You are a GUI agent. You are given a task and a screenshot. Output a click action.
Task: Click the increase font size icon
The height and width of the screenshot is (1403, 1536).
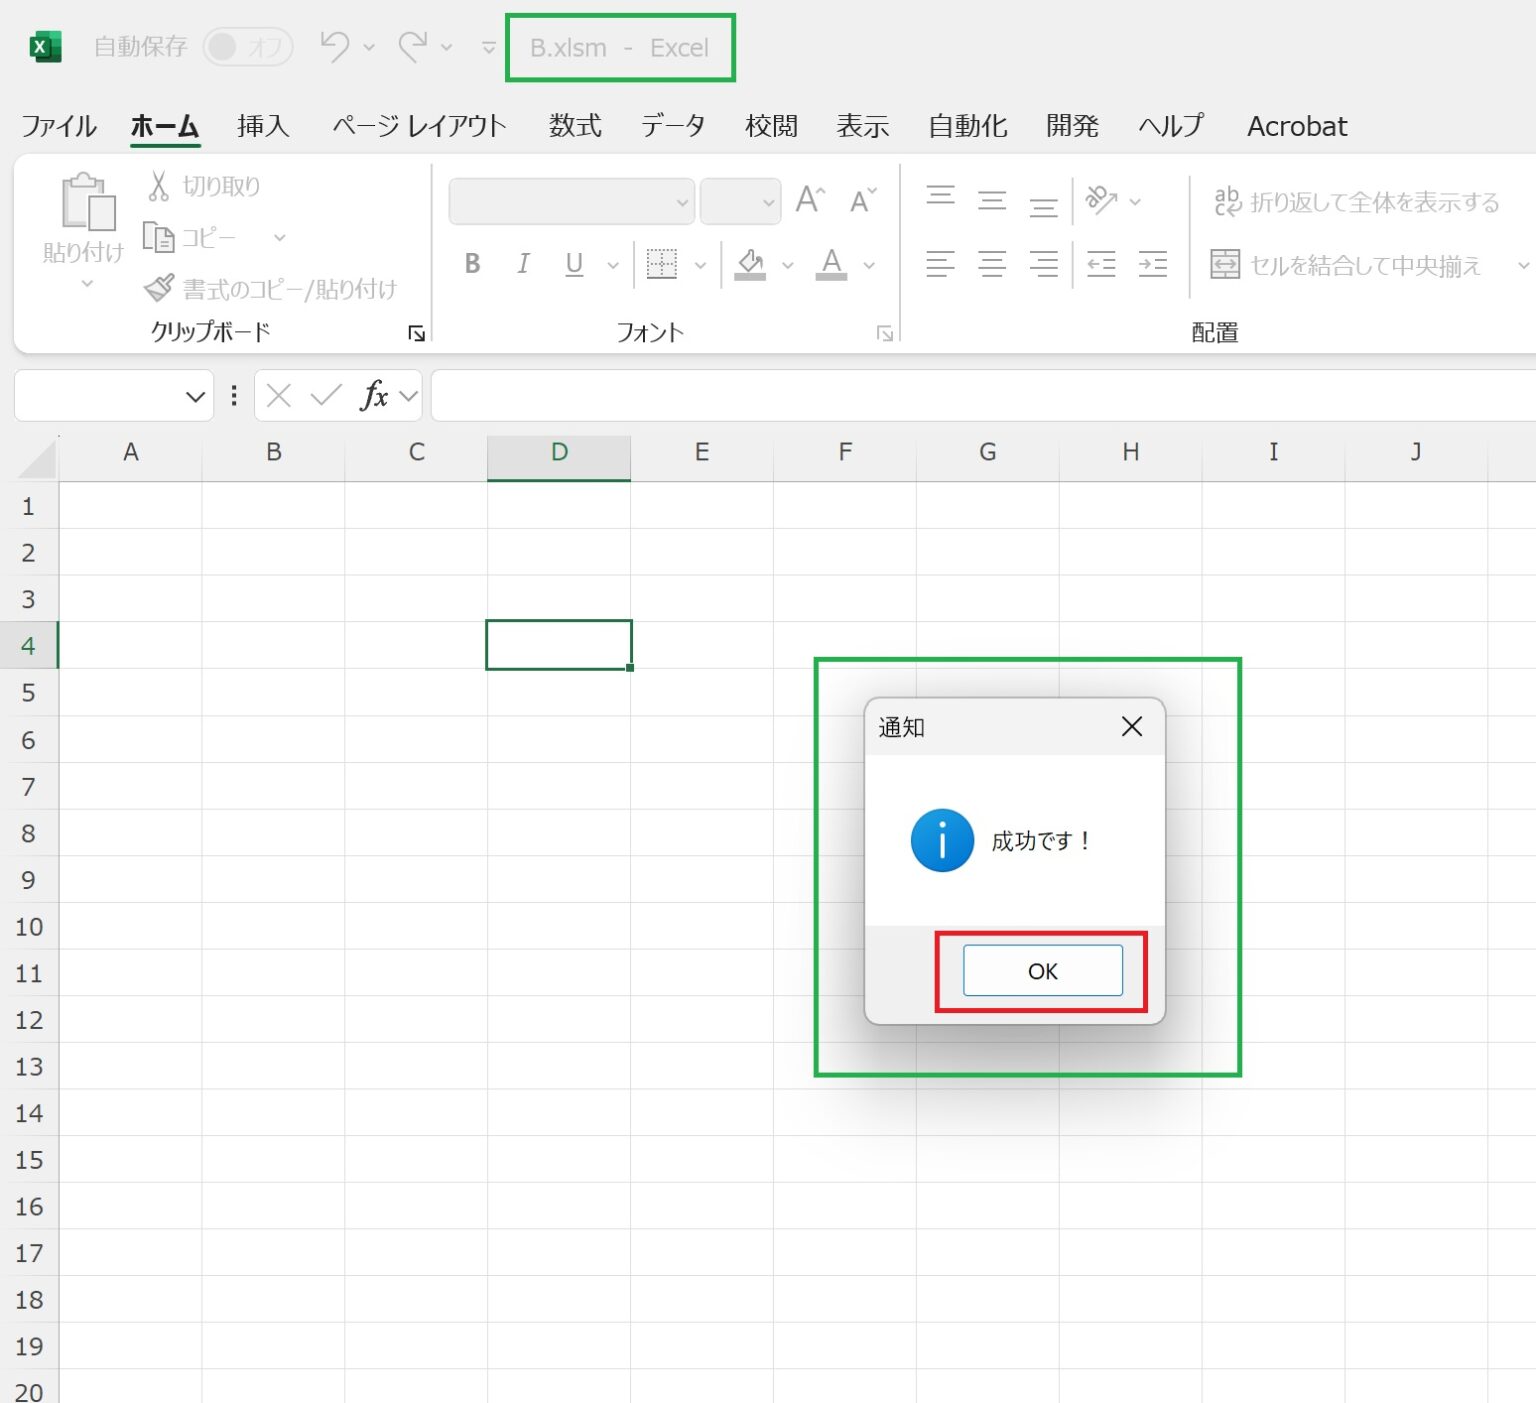[x=808, y=200]
